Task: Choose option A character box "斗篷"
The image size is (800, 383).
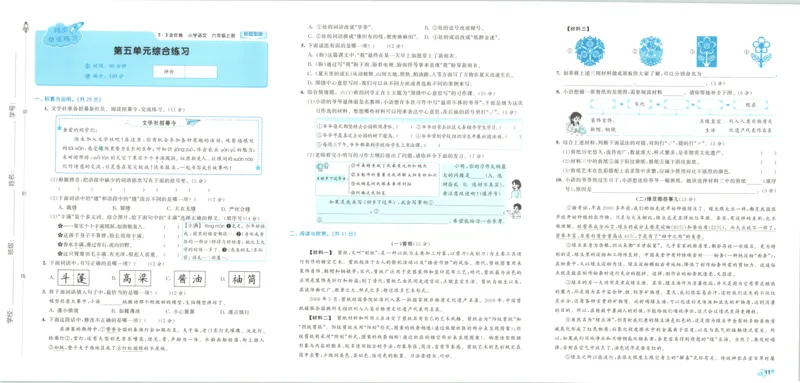Action: point(73,278)
